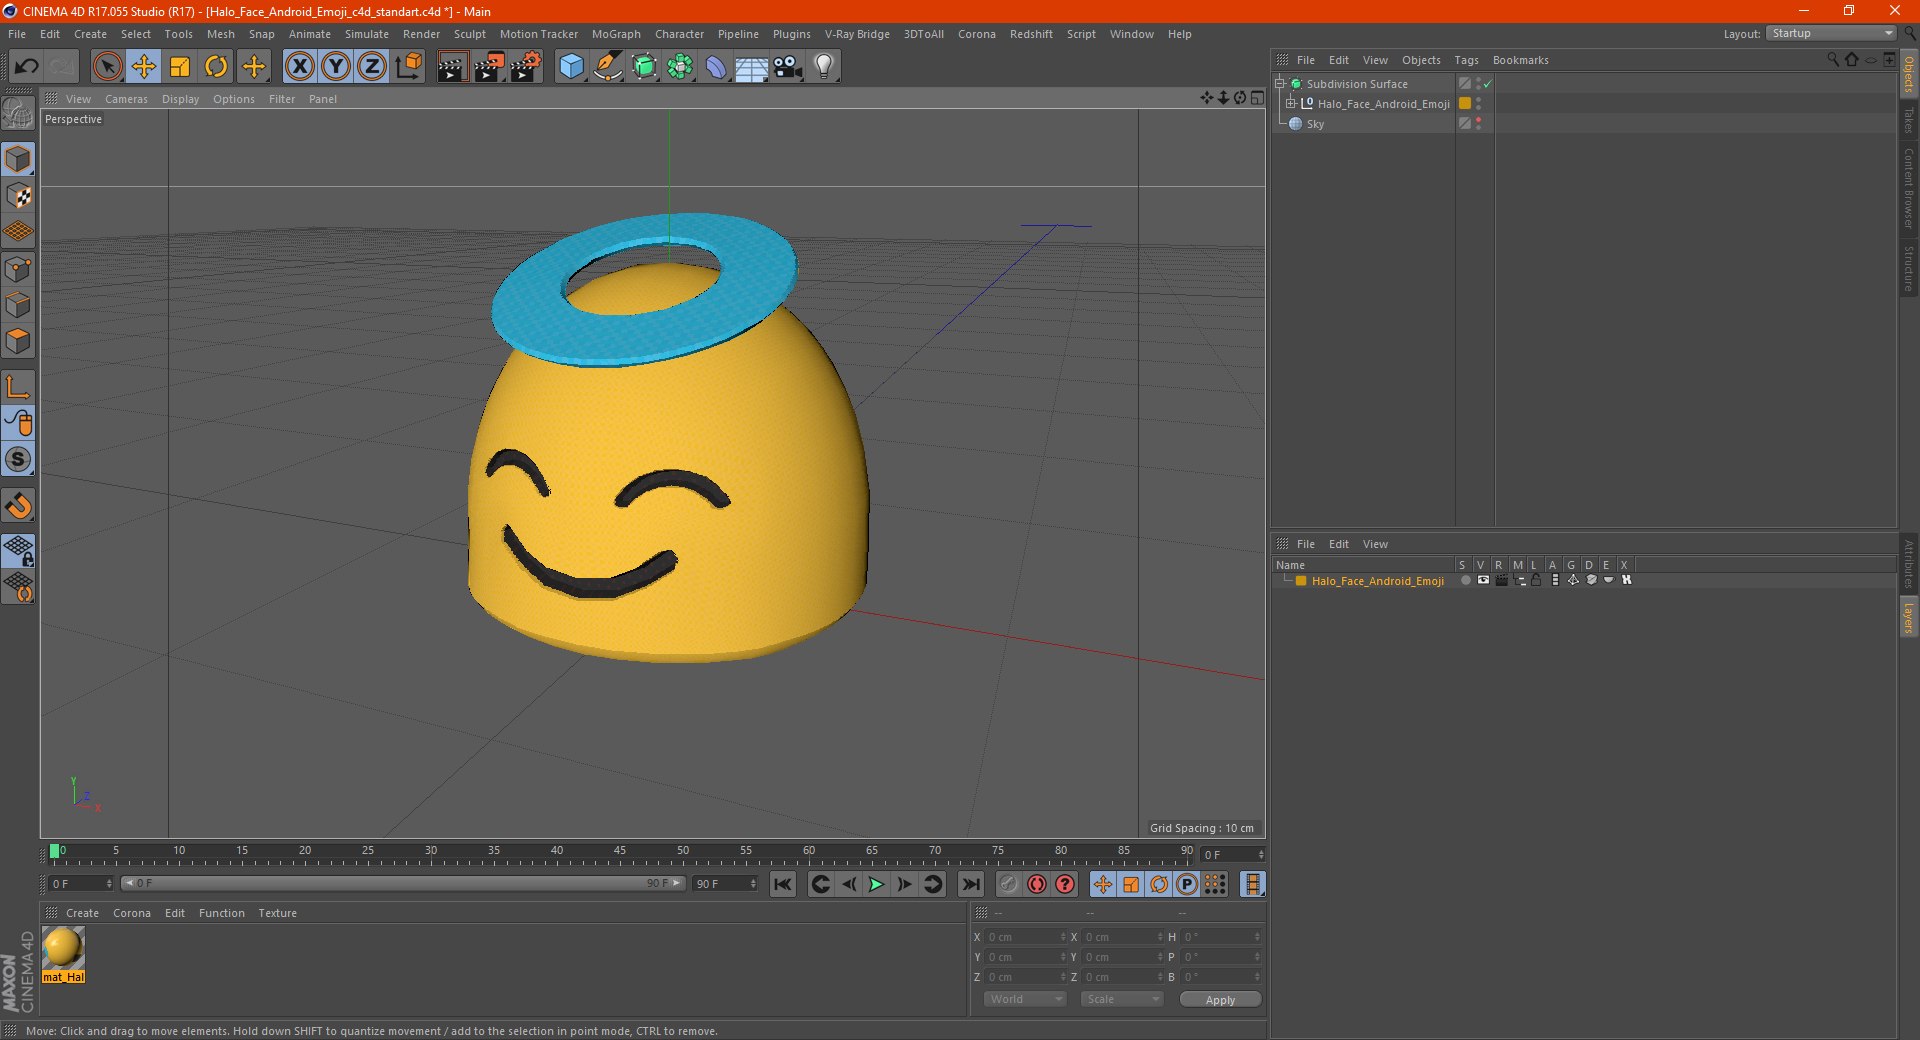
Task: Click the Object Manager search icon
Action: coord(1832,60)
